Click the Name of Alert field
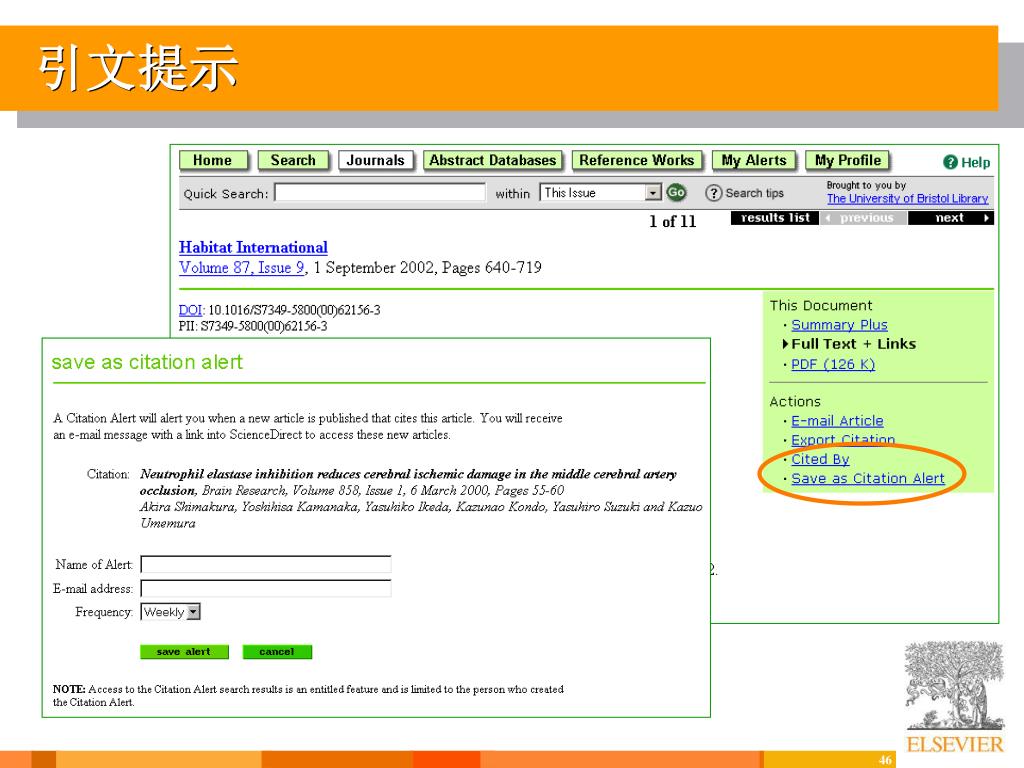The width and height of the screenshot is (1024, 768). 266,564
